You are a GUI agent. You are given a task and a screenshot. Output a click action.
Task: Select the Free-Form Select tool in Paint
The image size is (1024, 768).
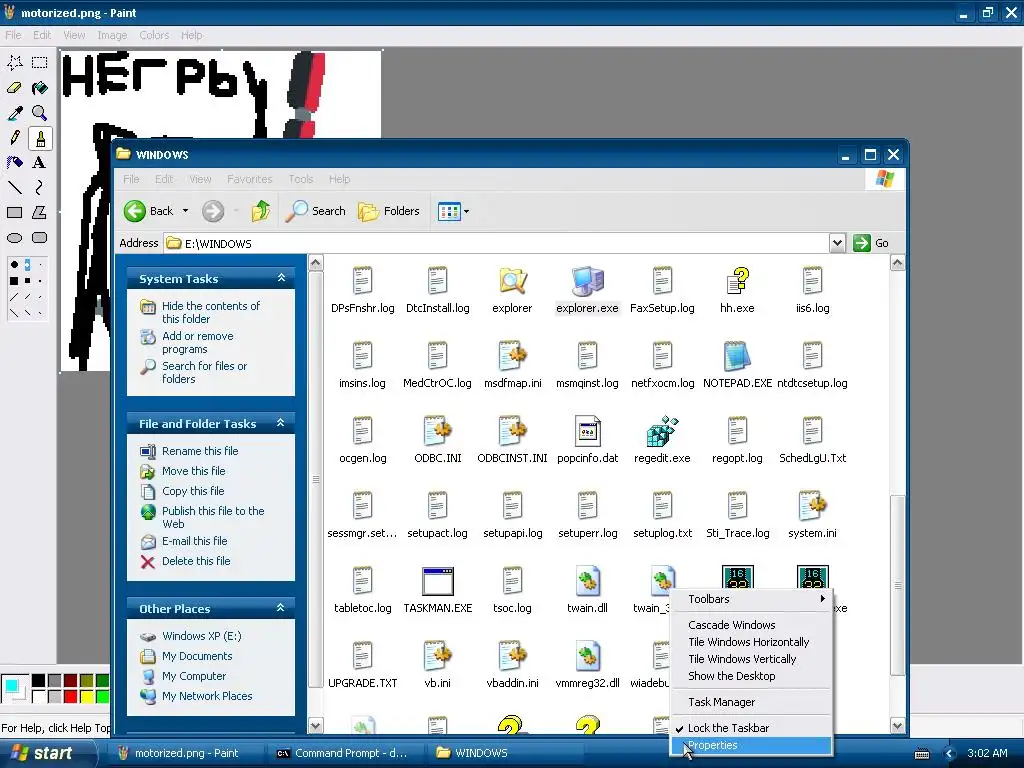tap(14, 63)
